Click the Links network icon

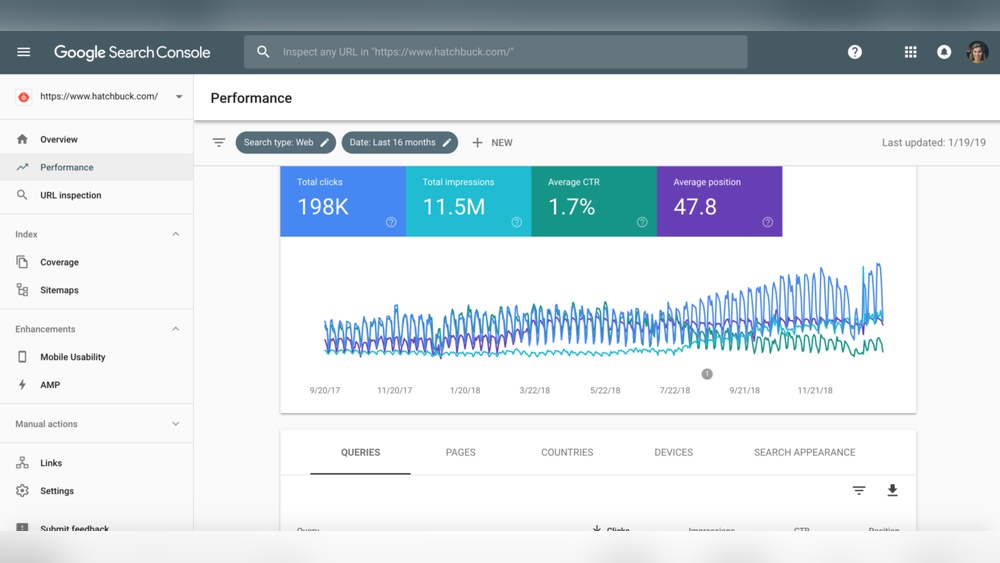tap(22, 463)
